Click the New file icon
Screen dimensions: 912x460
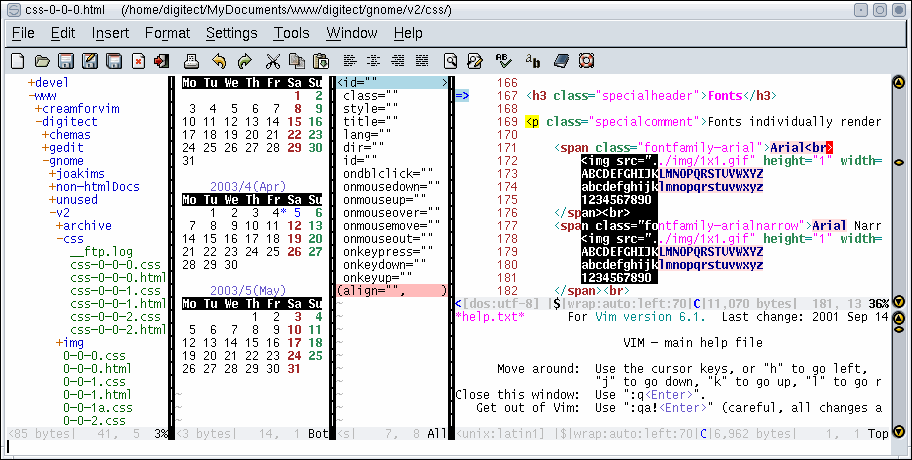coord(17,62)
